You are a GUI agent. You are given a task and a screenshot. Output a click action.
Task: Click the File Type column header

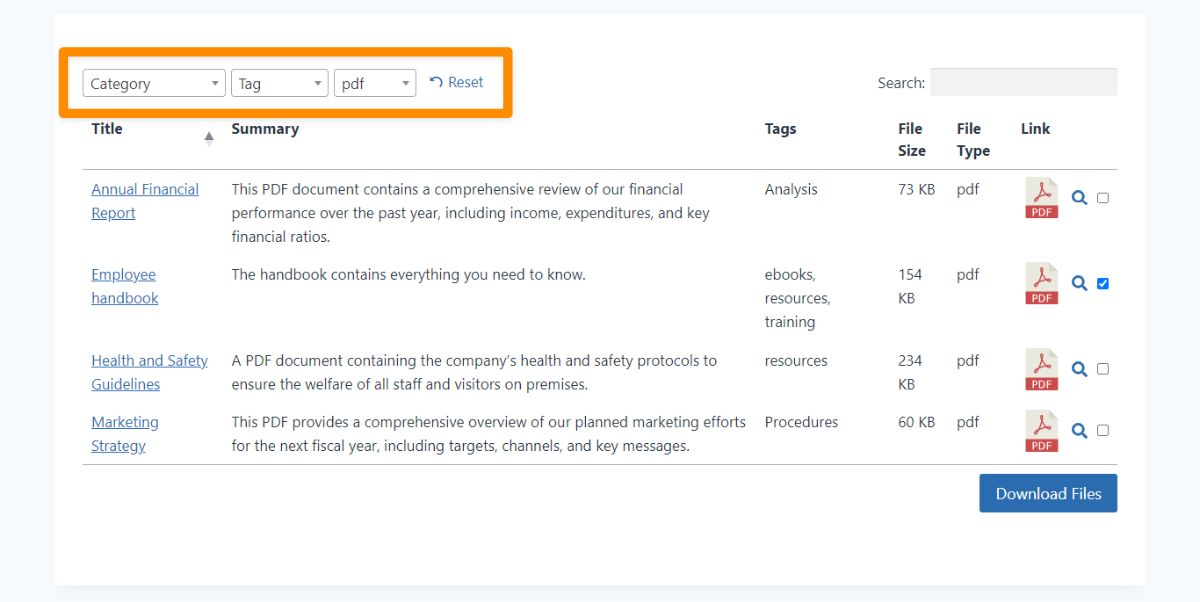[x=973, y=140]
